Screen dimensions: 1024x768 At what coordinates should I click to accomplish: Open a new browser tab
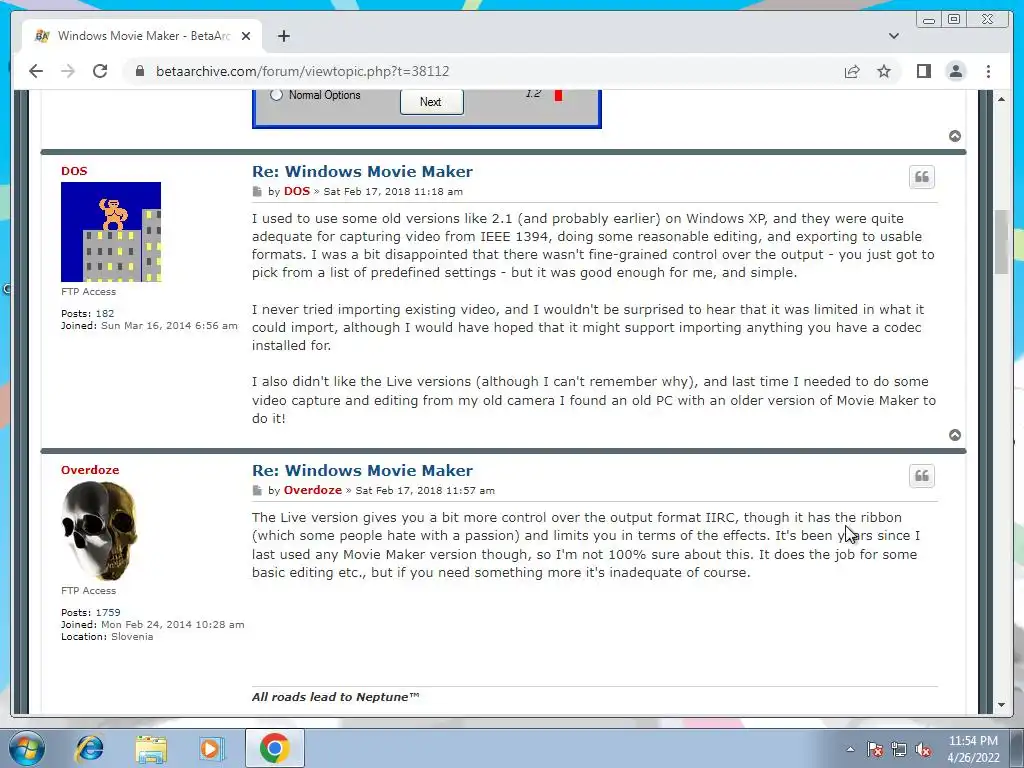pyautogui.click(x=283, y=36)
